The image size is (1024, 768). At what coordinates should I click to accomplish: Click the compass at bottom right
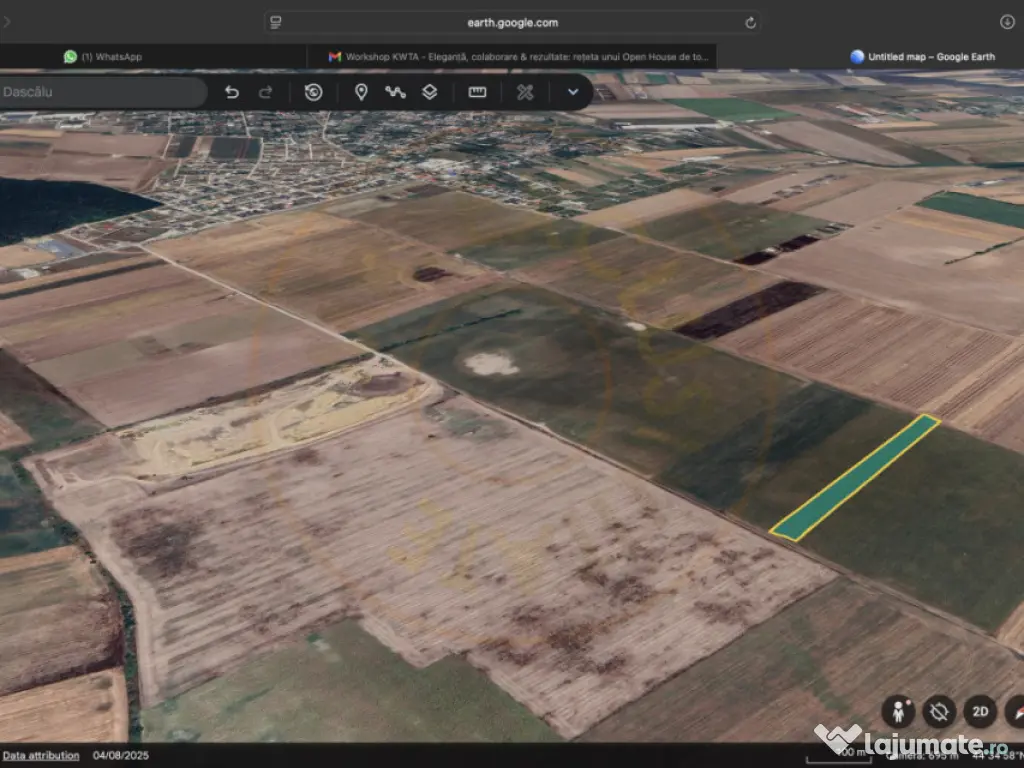click(1014, 712)
